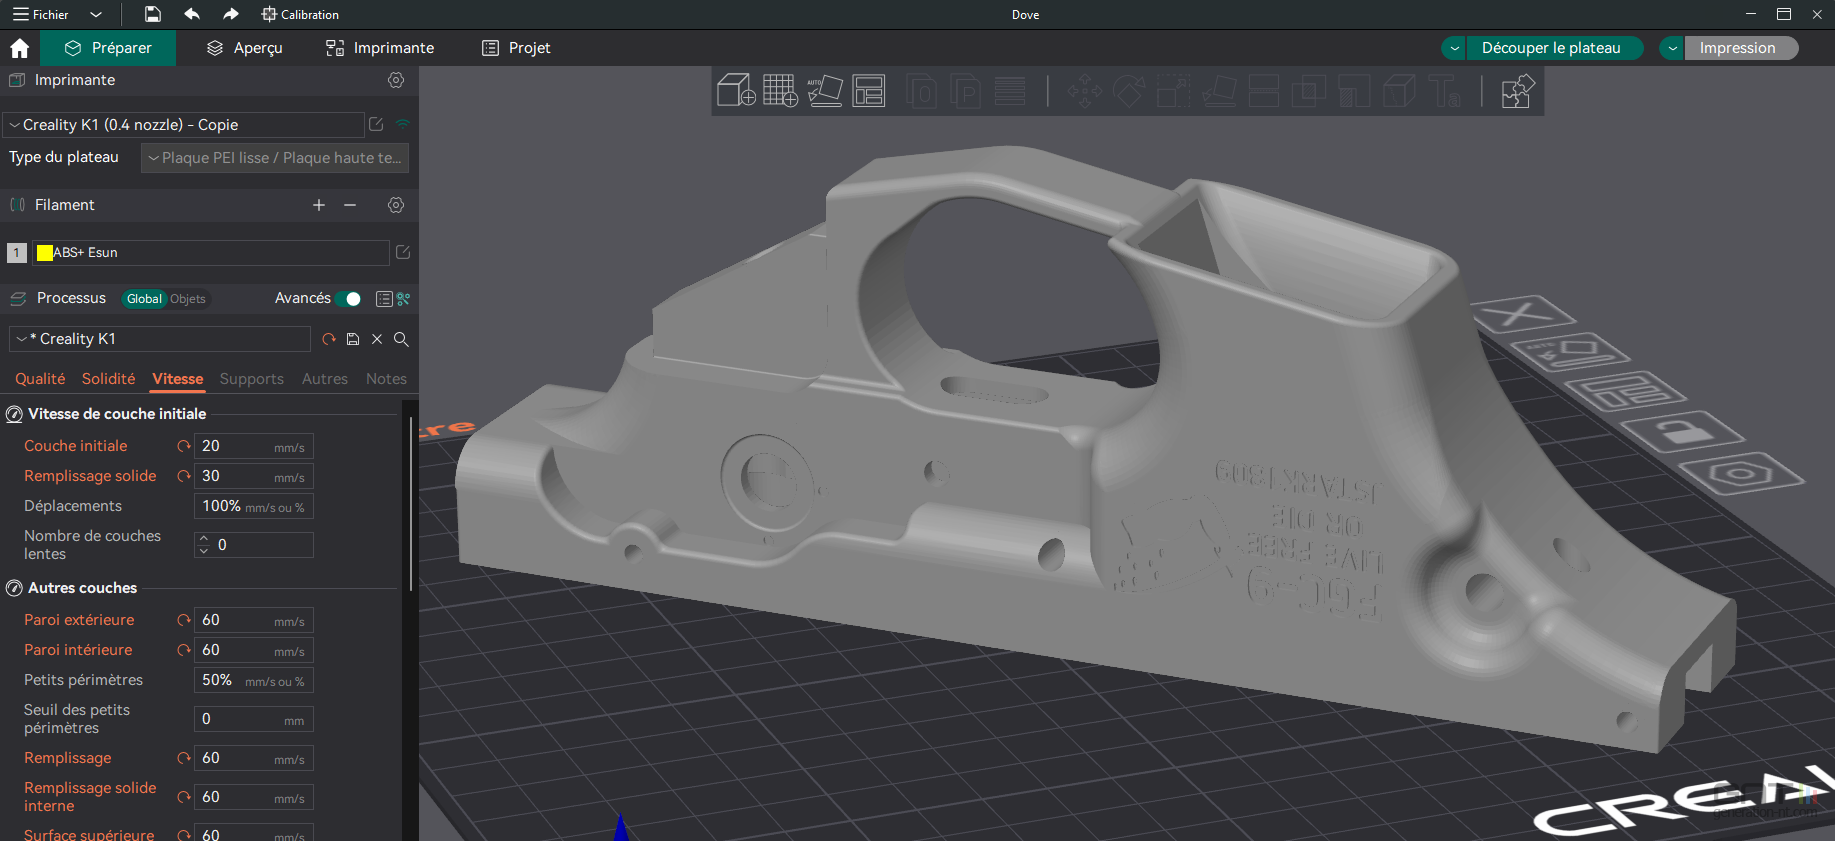1835x841 pixels.
Task: Click the Assembly view puzzle icon
Action: click(1517, 91)
